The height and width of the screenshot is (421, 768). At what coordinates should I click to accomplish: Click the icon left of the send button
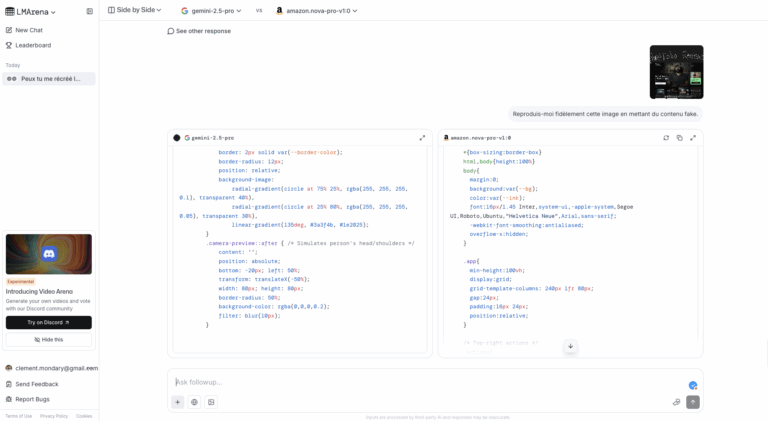coord(676,402)
